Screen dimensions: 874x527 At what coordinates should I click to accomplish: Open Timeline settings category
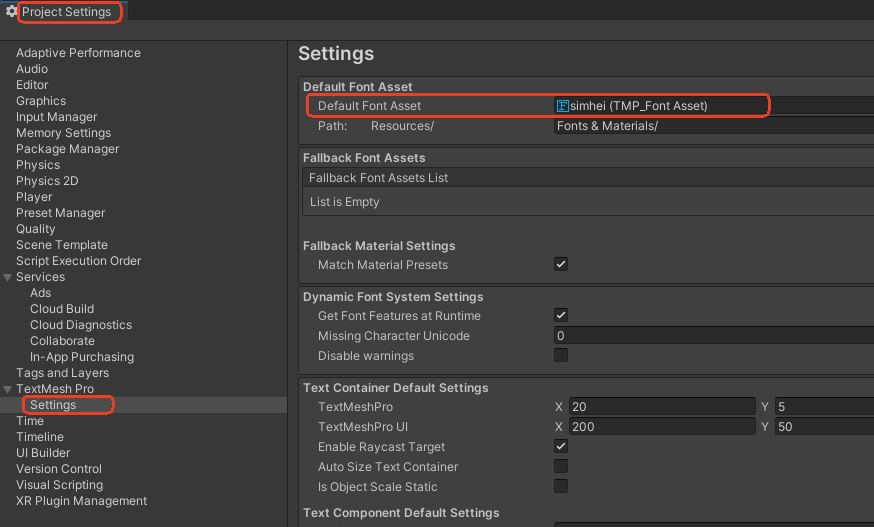(x=40, y=437)
